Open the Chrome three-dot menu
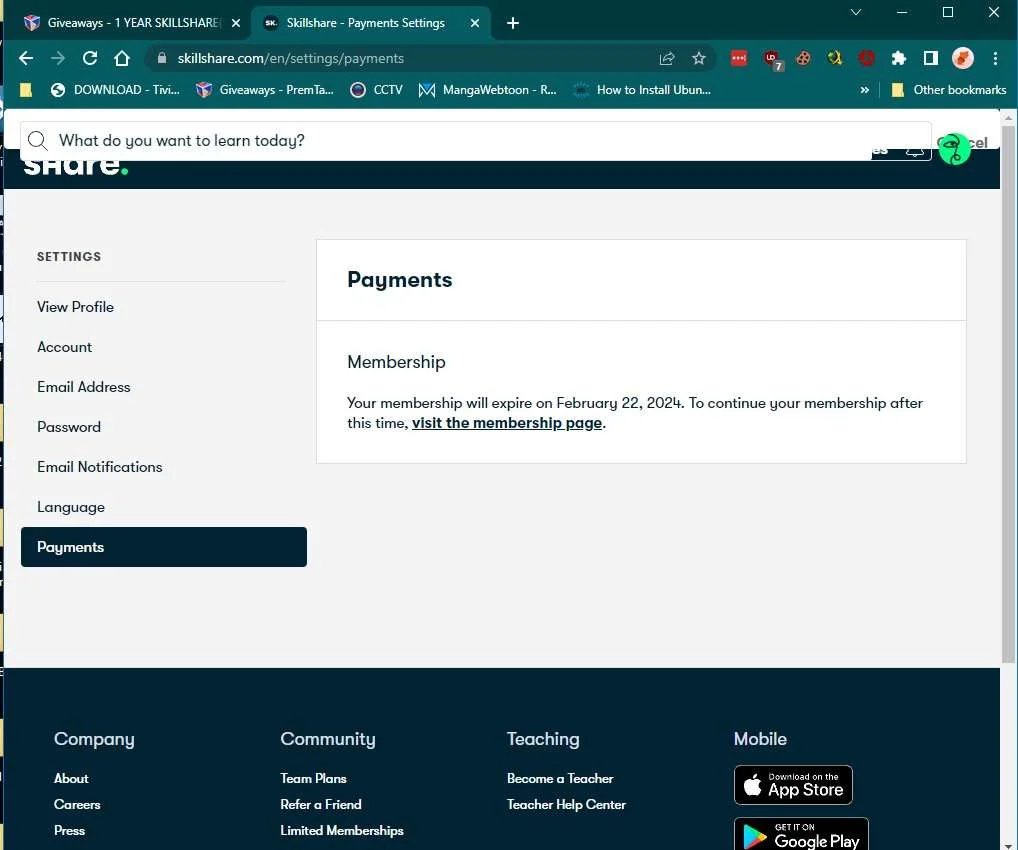 995,58
